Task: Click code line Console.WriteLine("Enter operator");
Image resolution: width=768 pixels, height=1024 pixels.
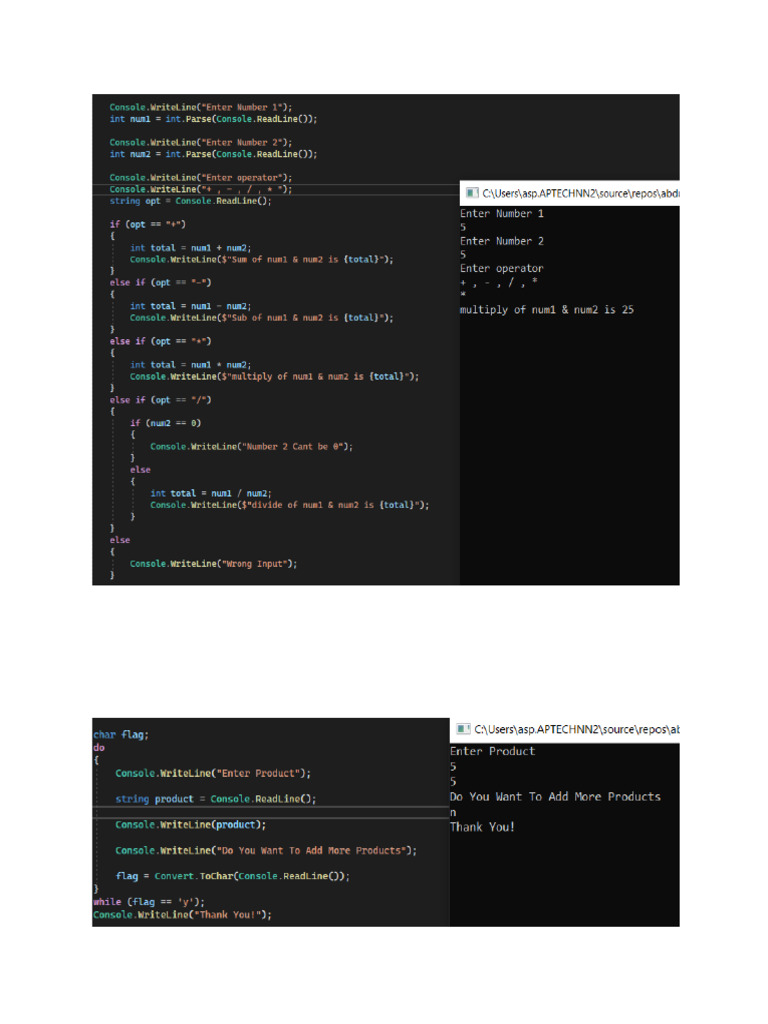Action: tap(200, 178)
